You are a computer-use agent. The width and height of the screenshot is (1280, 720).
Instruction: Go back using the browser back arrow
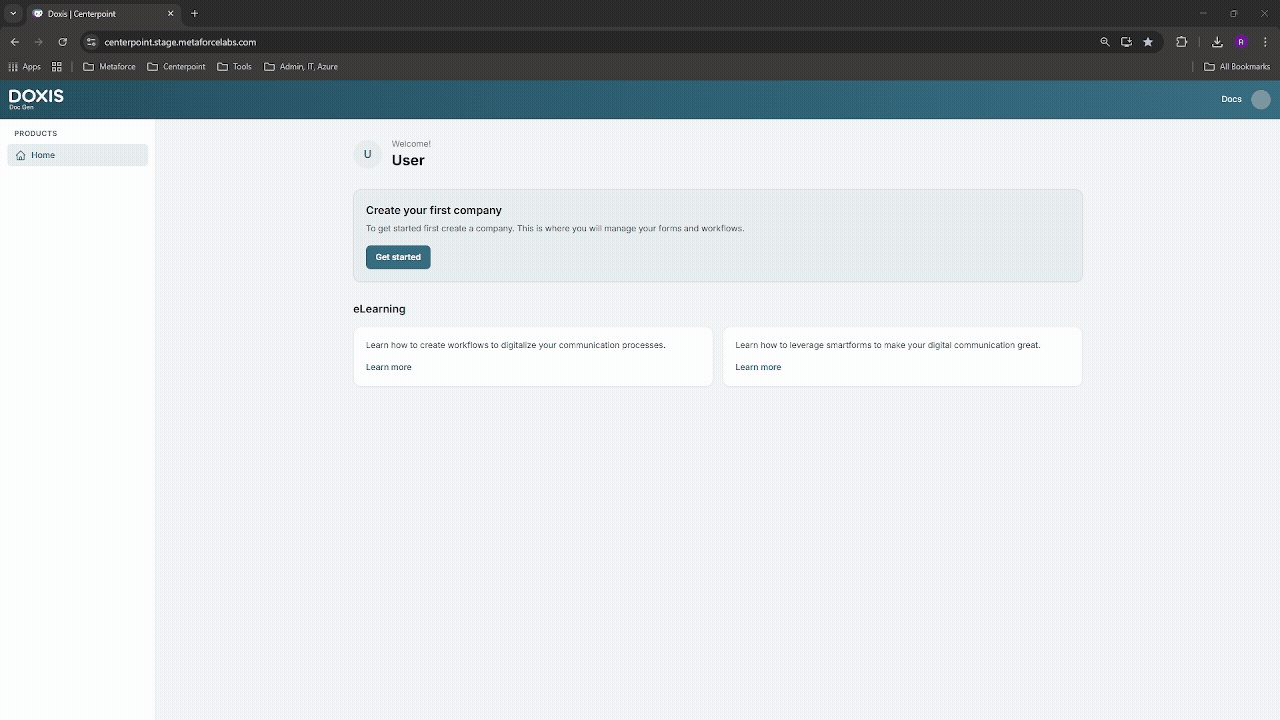coord(15,42)
